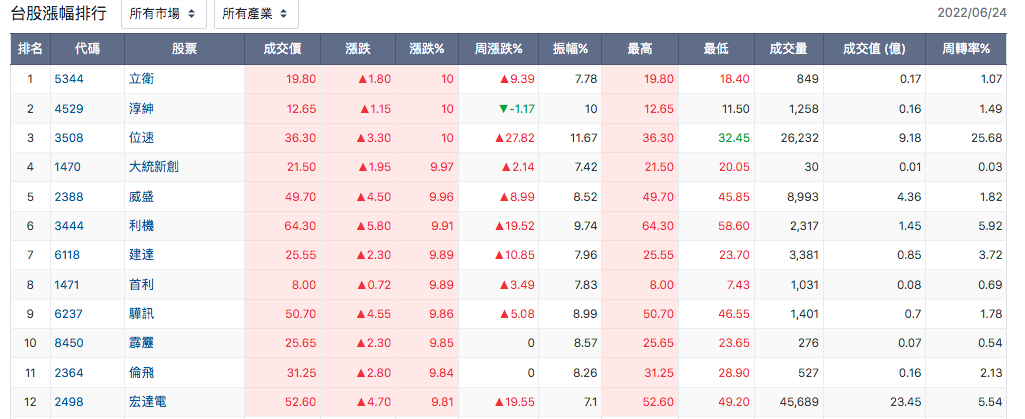Image resolution: width=1025 pixels, height=419 pixels.
Task: Open stock code 2498 link
Action: pyautogui.click(x=69, y=402)
